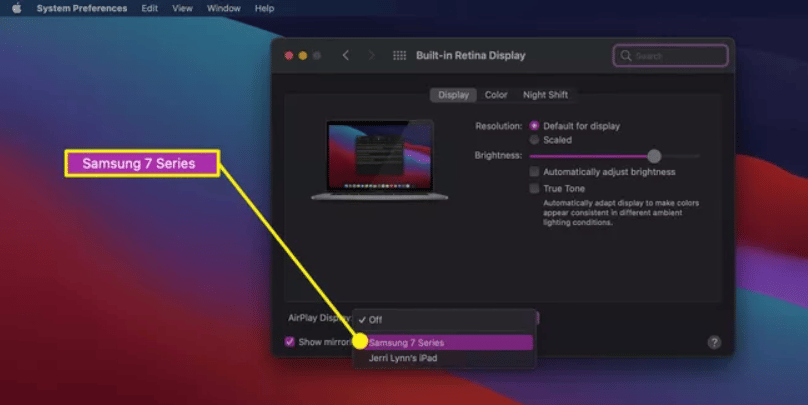Switch to the Display tab

click(453, 95)
